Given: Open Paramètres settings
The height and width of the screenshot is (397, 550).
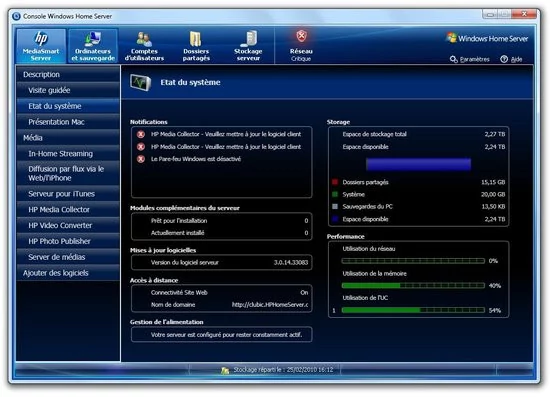Looking at the screenshot, I should 470,59.
